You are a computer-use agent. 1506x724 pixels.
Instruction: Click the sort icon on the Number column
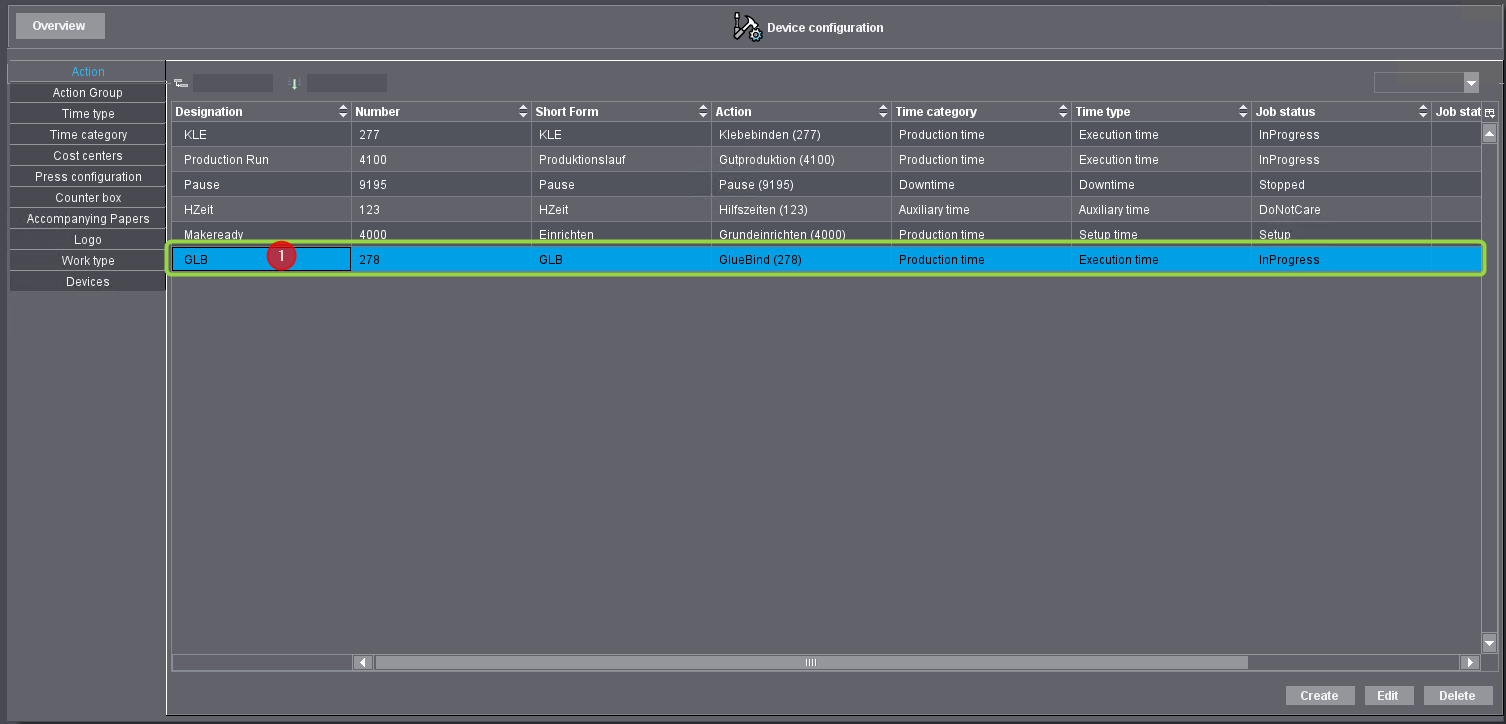coord(522,111)
